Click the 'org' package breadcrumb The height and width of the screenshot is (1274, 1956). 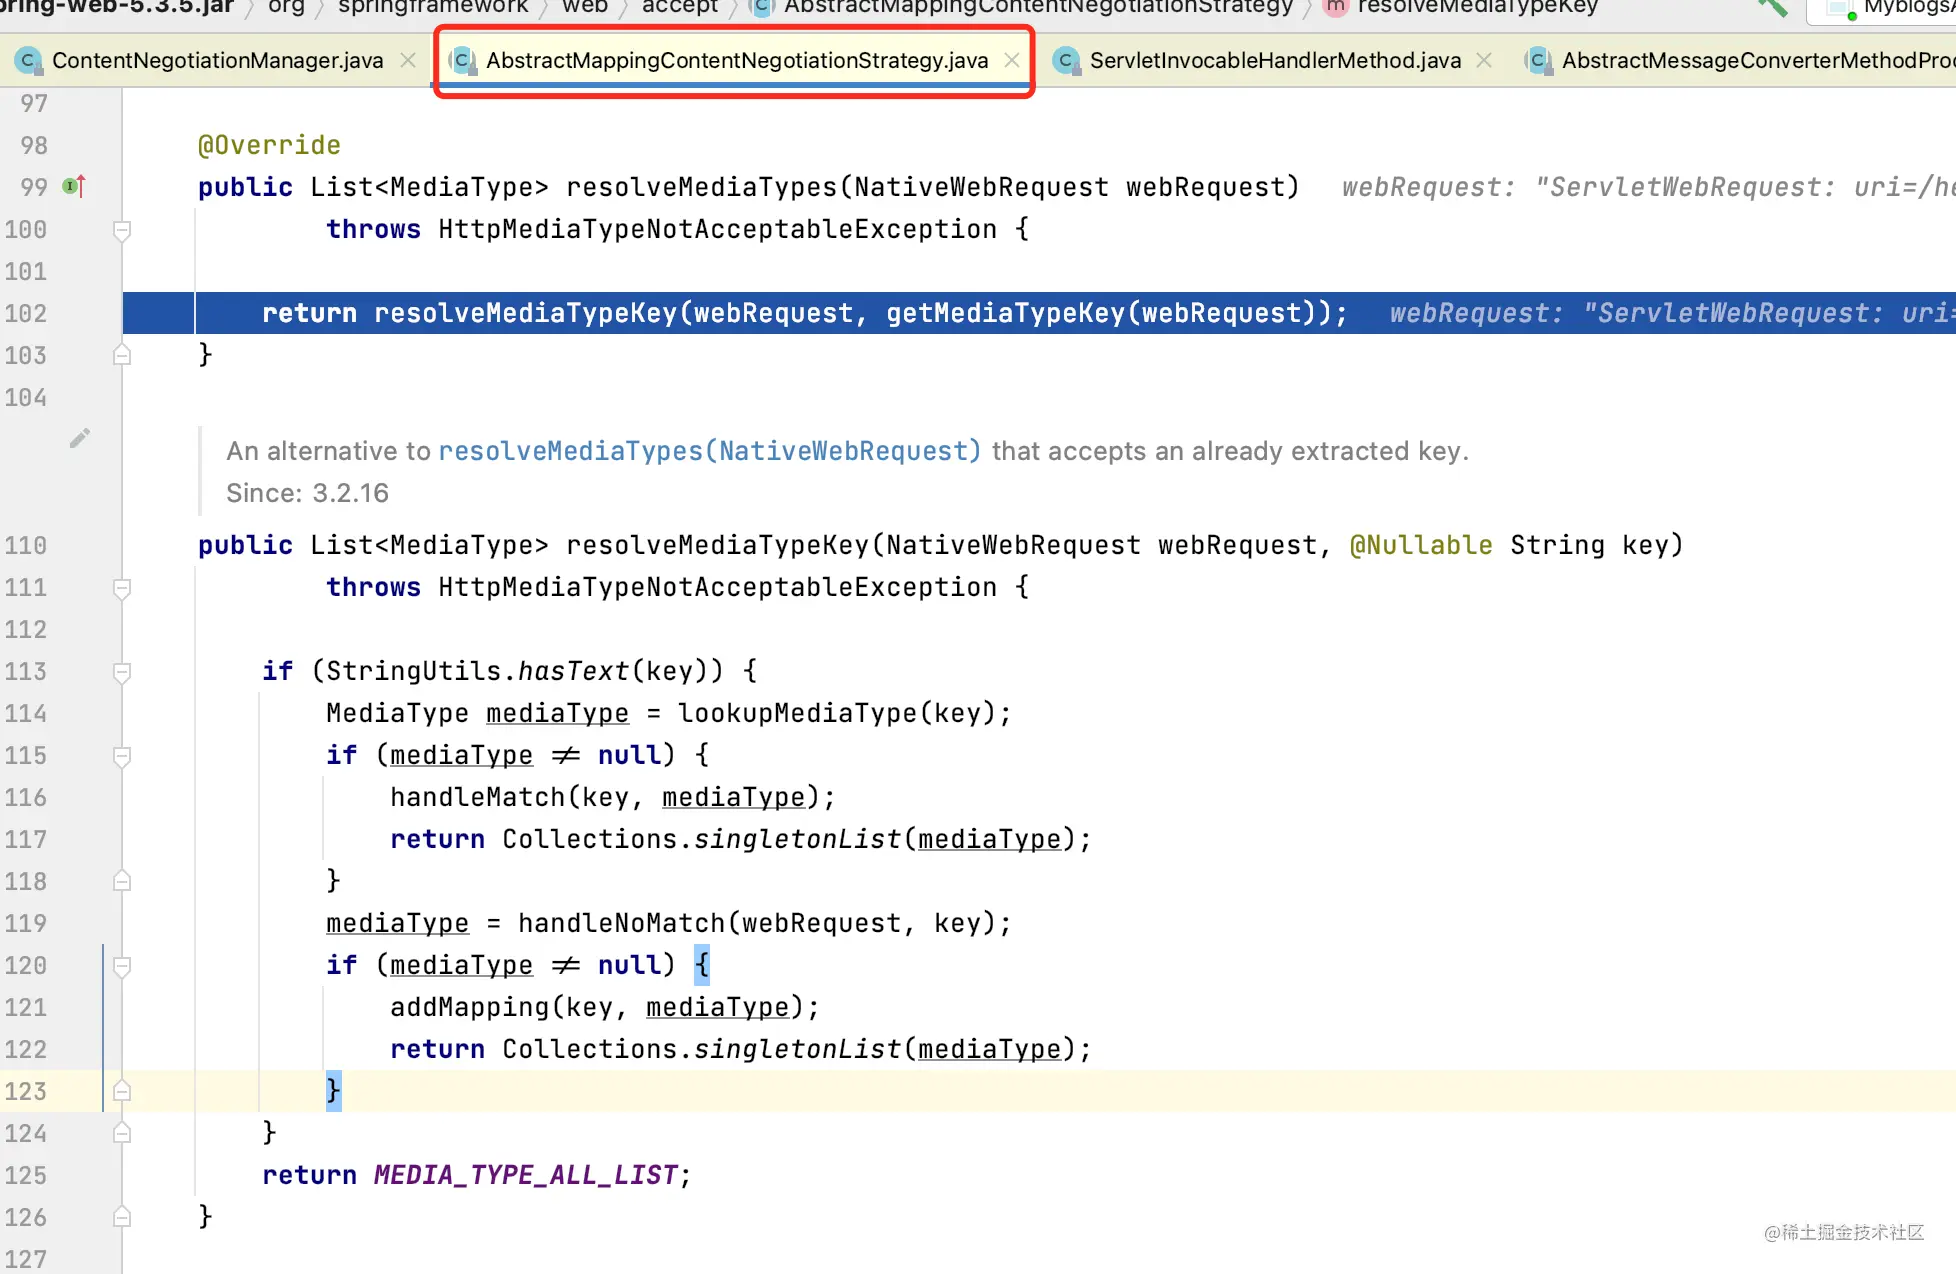[286, 7]
